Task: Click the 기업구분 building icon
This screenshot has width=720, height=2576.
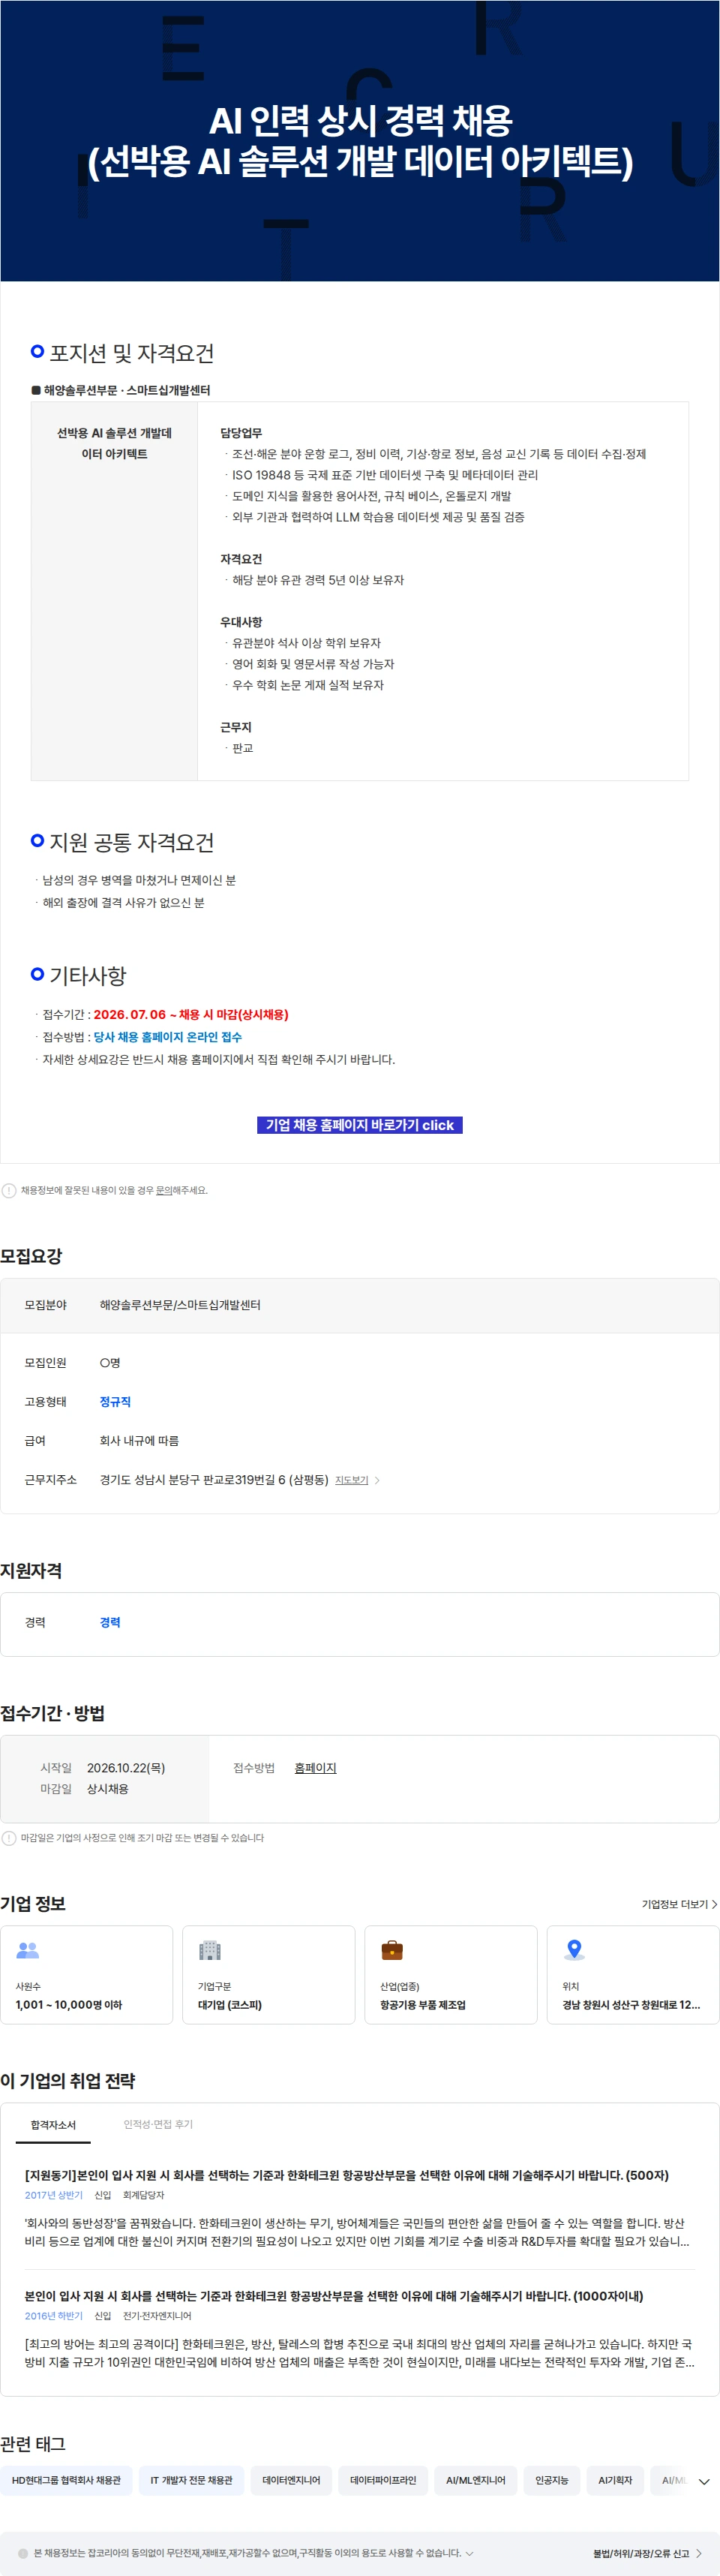Action: click(x=209, y=1950)
